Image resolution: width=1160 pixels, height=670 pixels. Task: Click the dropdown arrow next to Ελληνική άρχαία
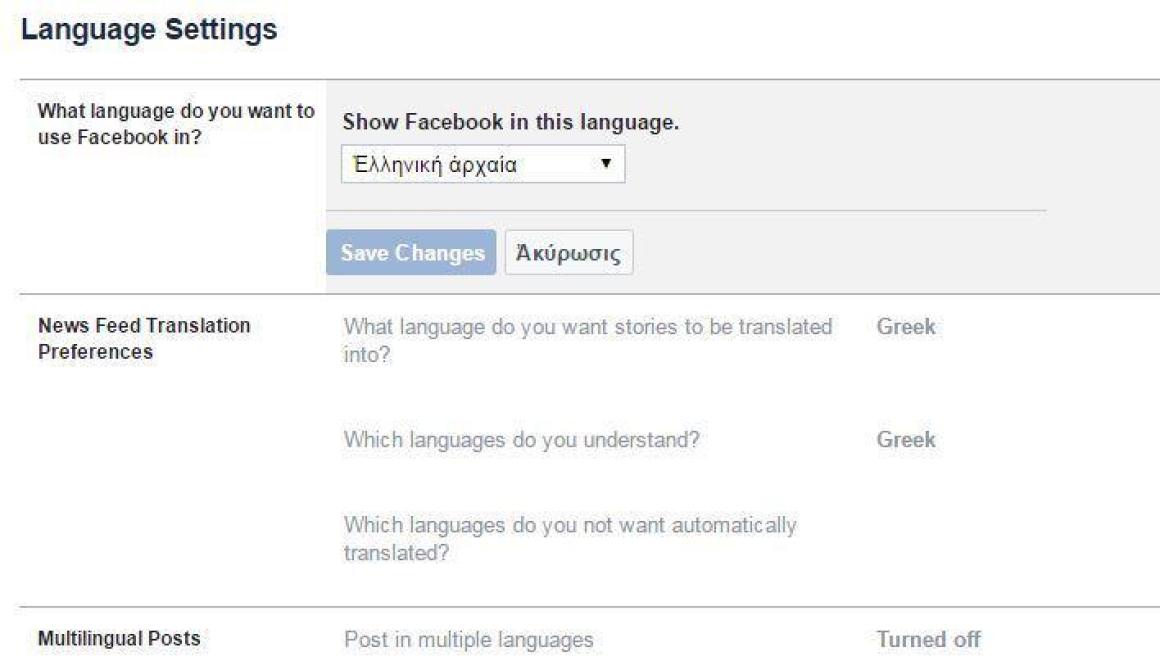606,163
